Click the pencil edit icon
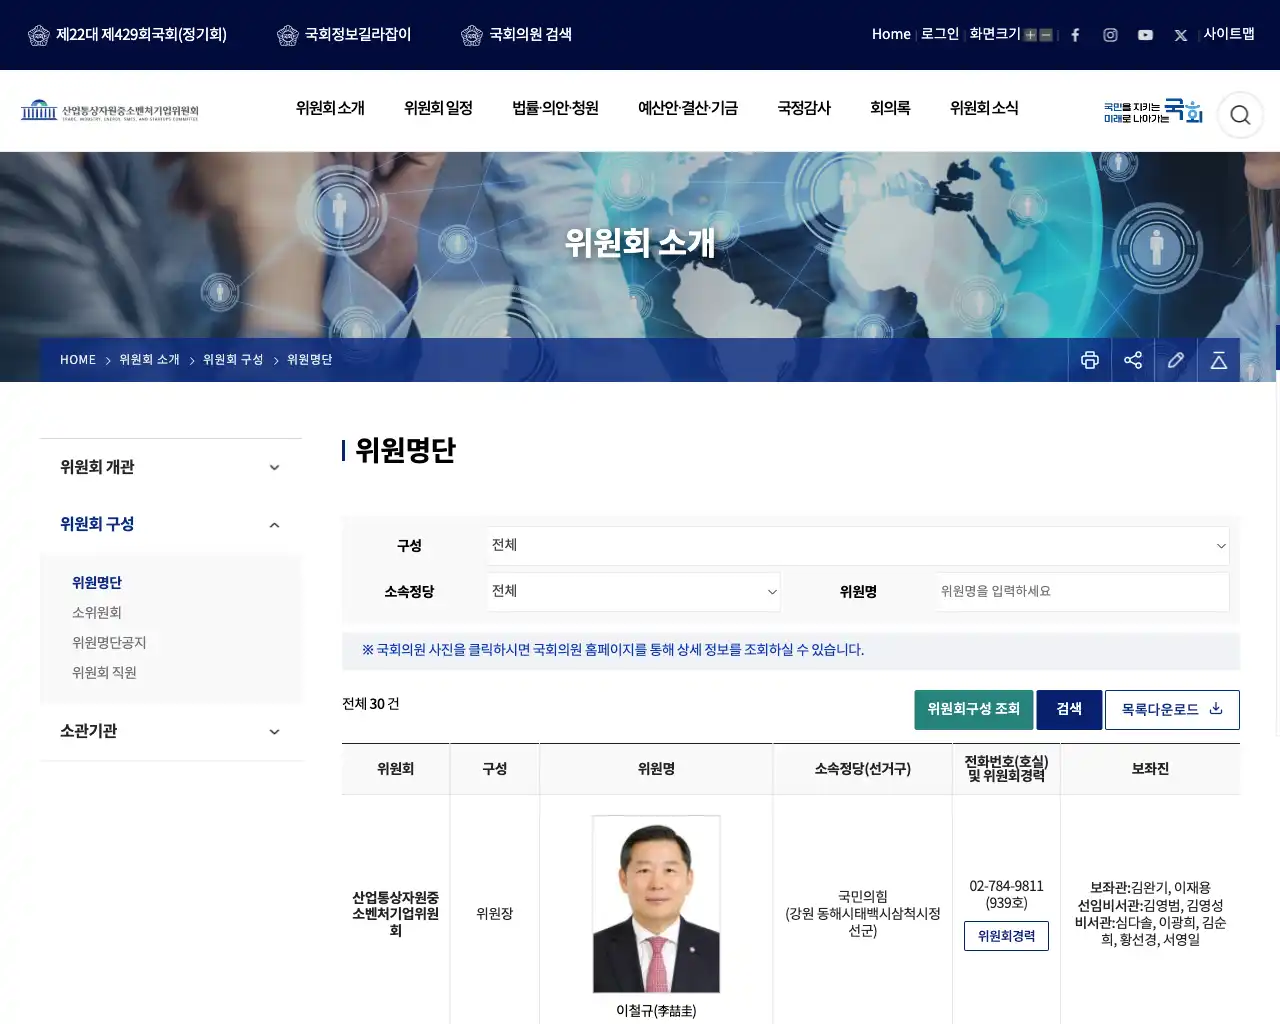This screenshot has height=1024, width=1280. click(x=1176, y=360)
